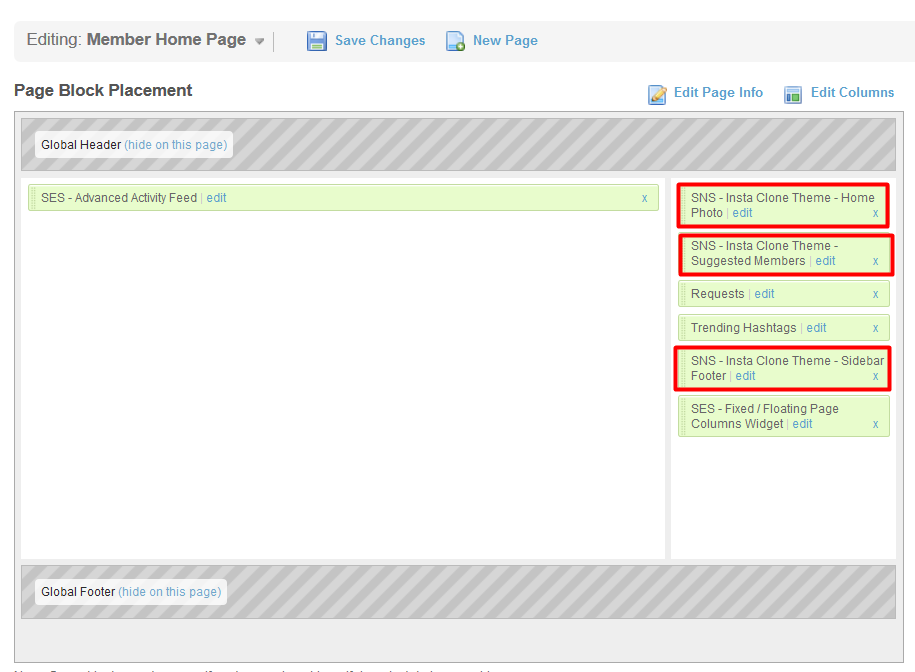915x672 pixels.
Task: Remove the Home Photo widget block
Action: [875, 213]
